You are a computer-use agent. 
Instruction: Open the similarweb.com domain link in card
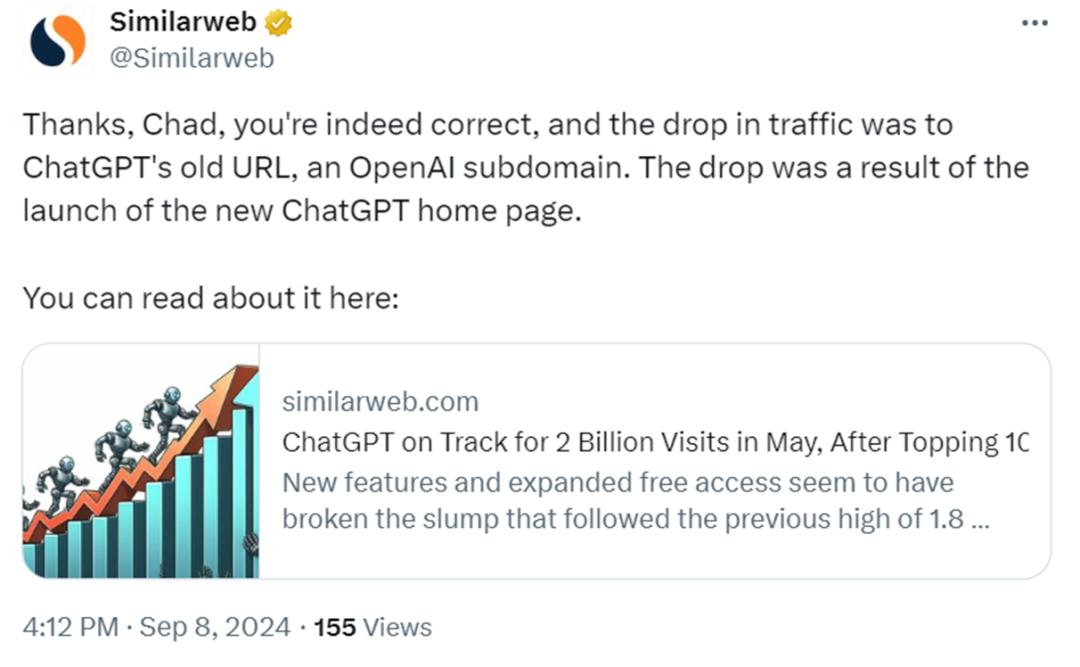[380, 402]
